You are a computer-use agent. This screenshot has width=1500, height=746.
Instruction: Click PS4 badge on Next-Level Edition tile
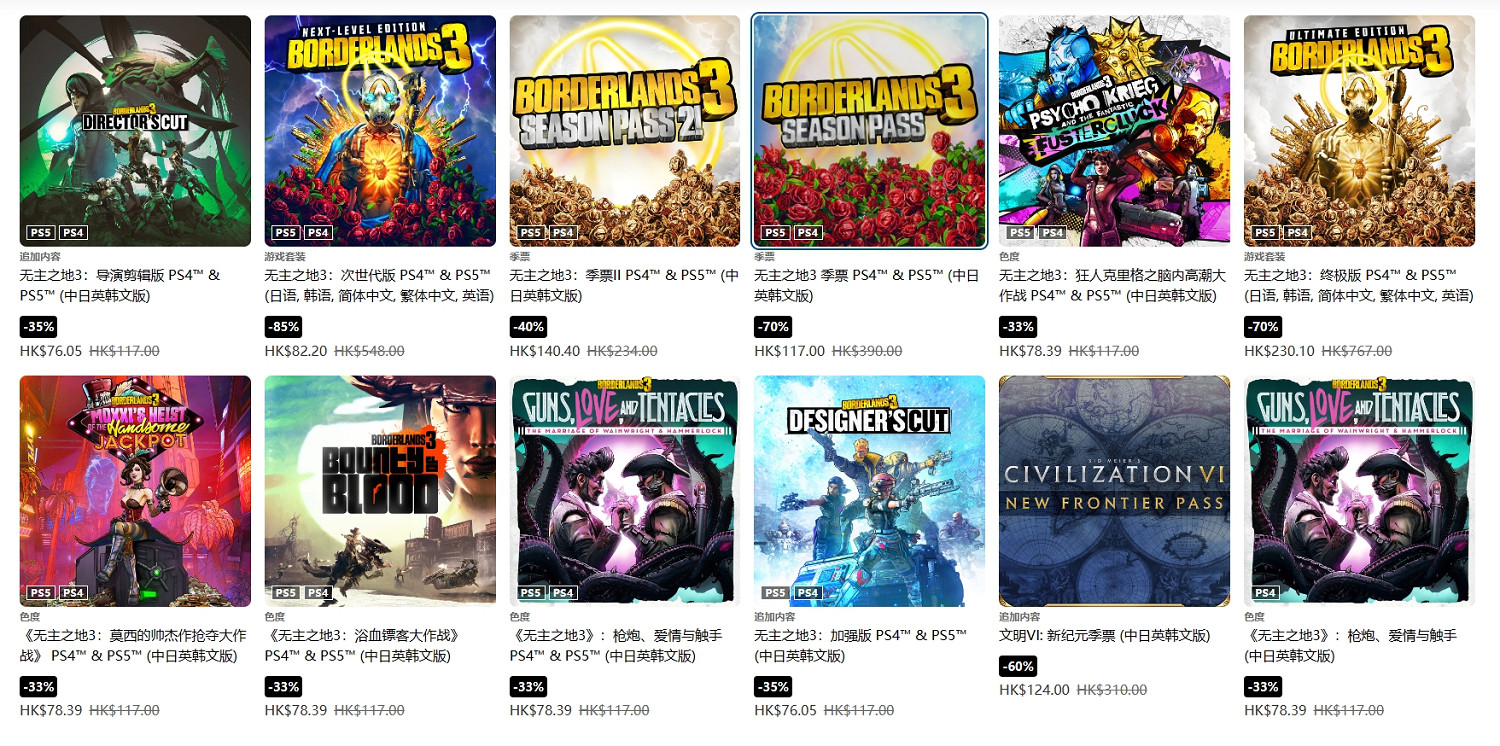tap(318, 233)
